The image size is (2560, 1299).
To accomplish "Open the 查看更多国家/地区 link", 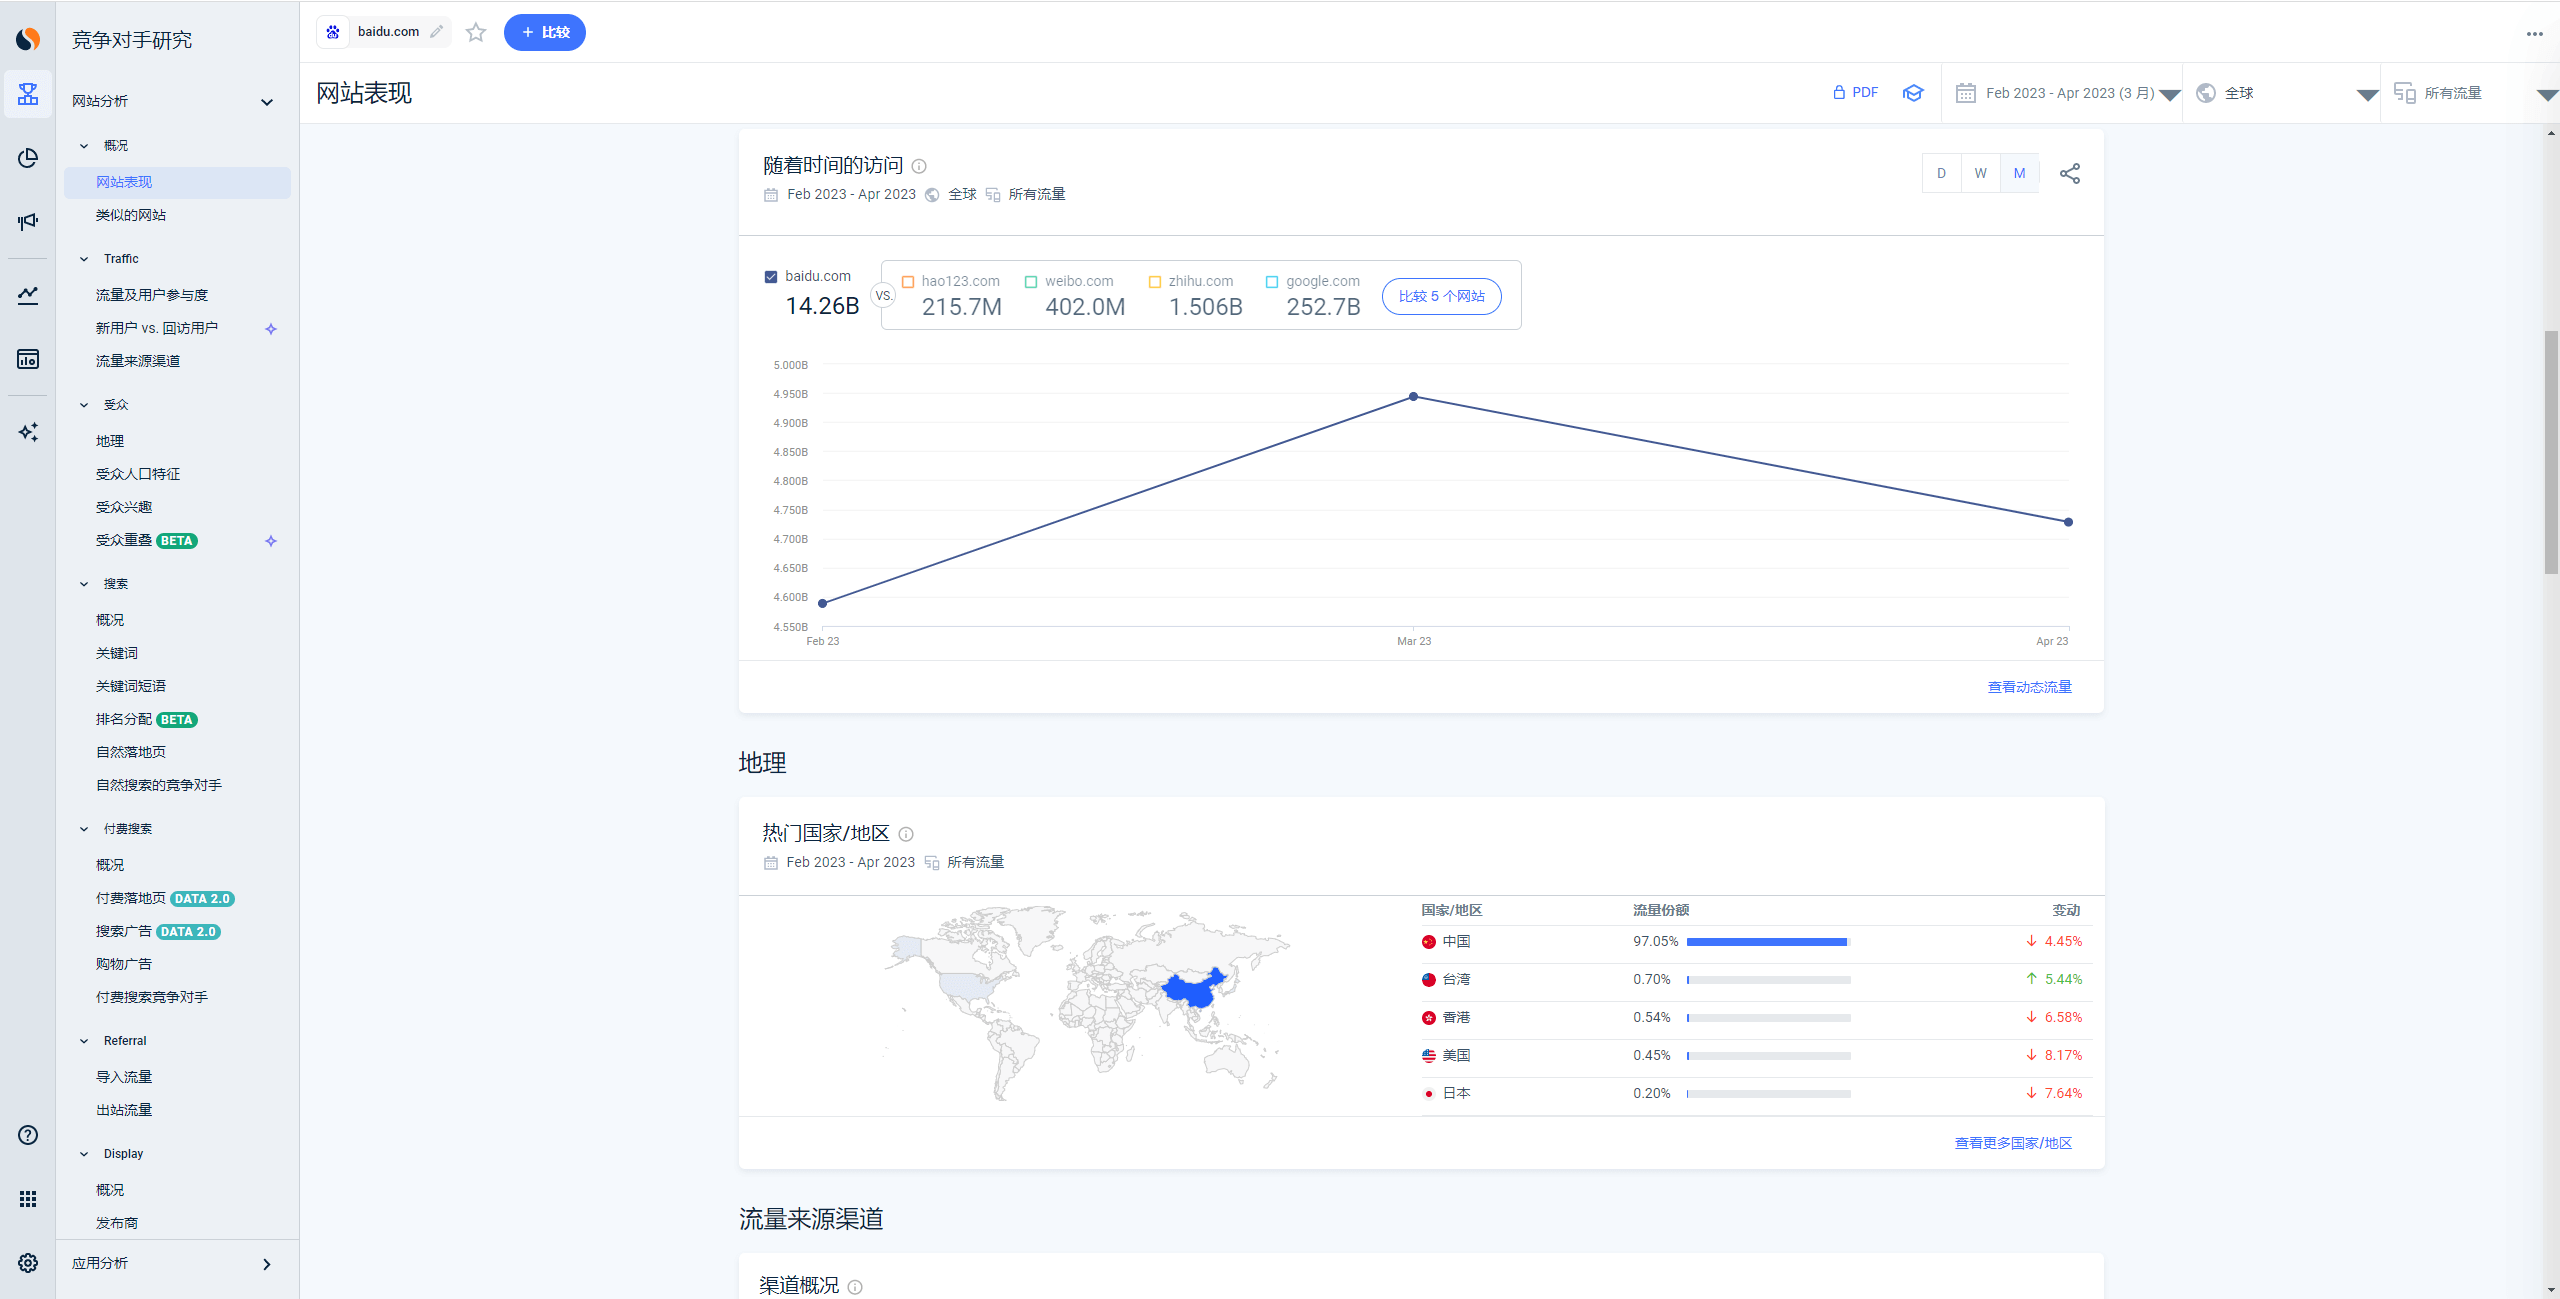I will 2013,1143.
